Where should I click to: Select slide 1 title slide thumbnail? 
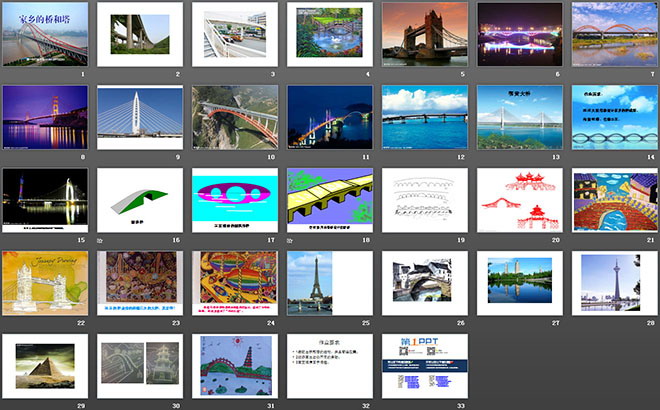pos(45,34)
